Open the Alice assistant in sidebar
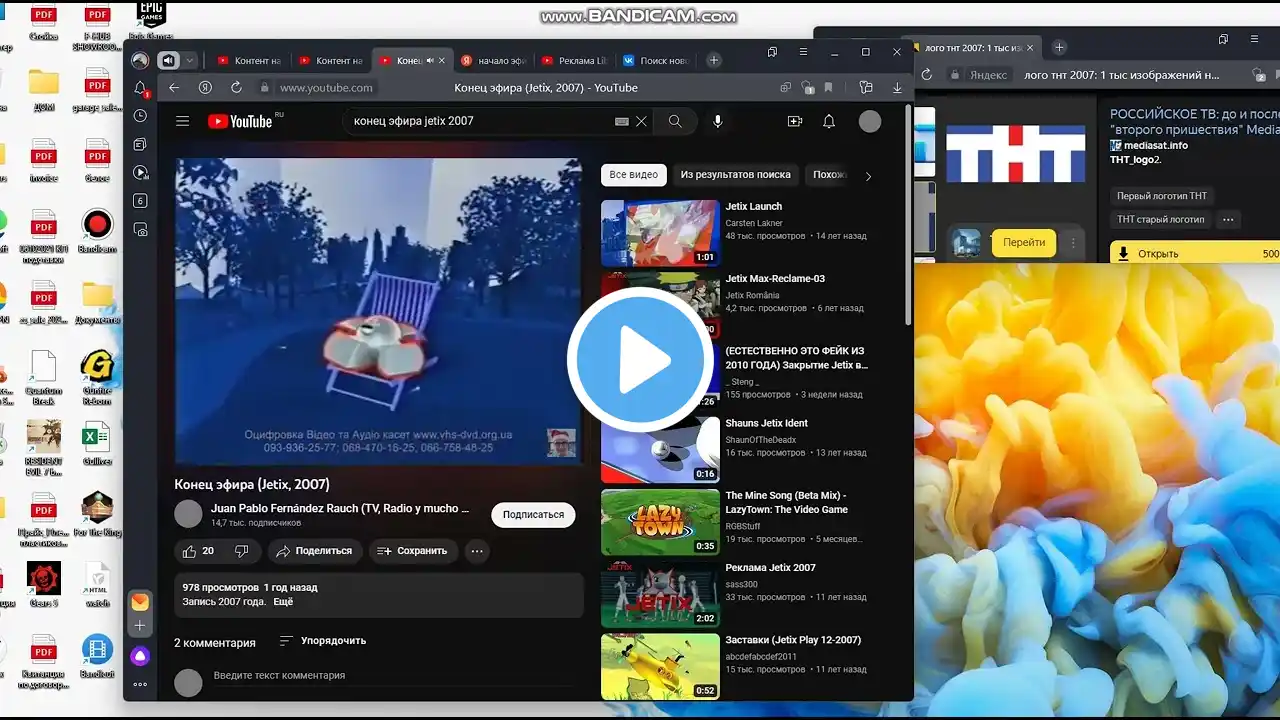Viewport: 1280px width, 720px height. (140, 655)
